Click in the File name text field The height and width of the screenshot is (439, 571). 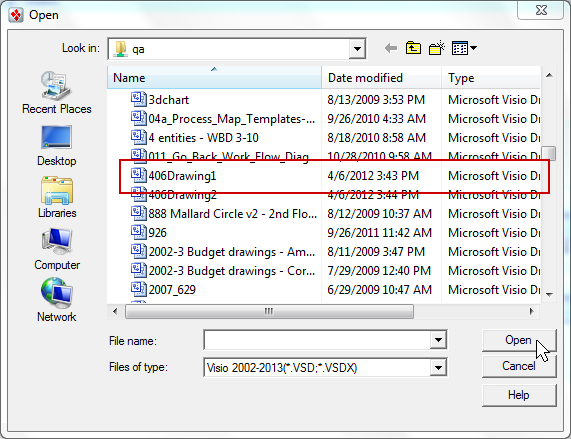tap(317, 340)
